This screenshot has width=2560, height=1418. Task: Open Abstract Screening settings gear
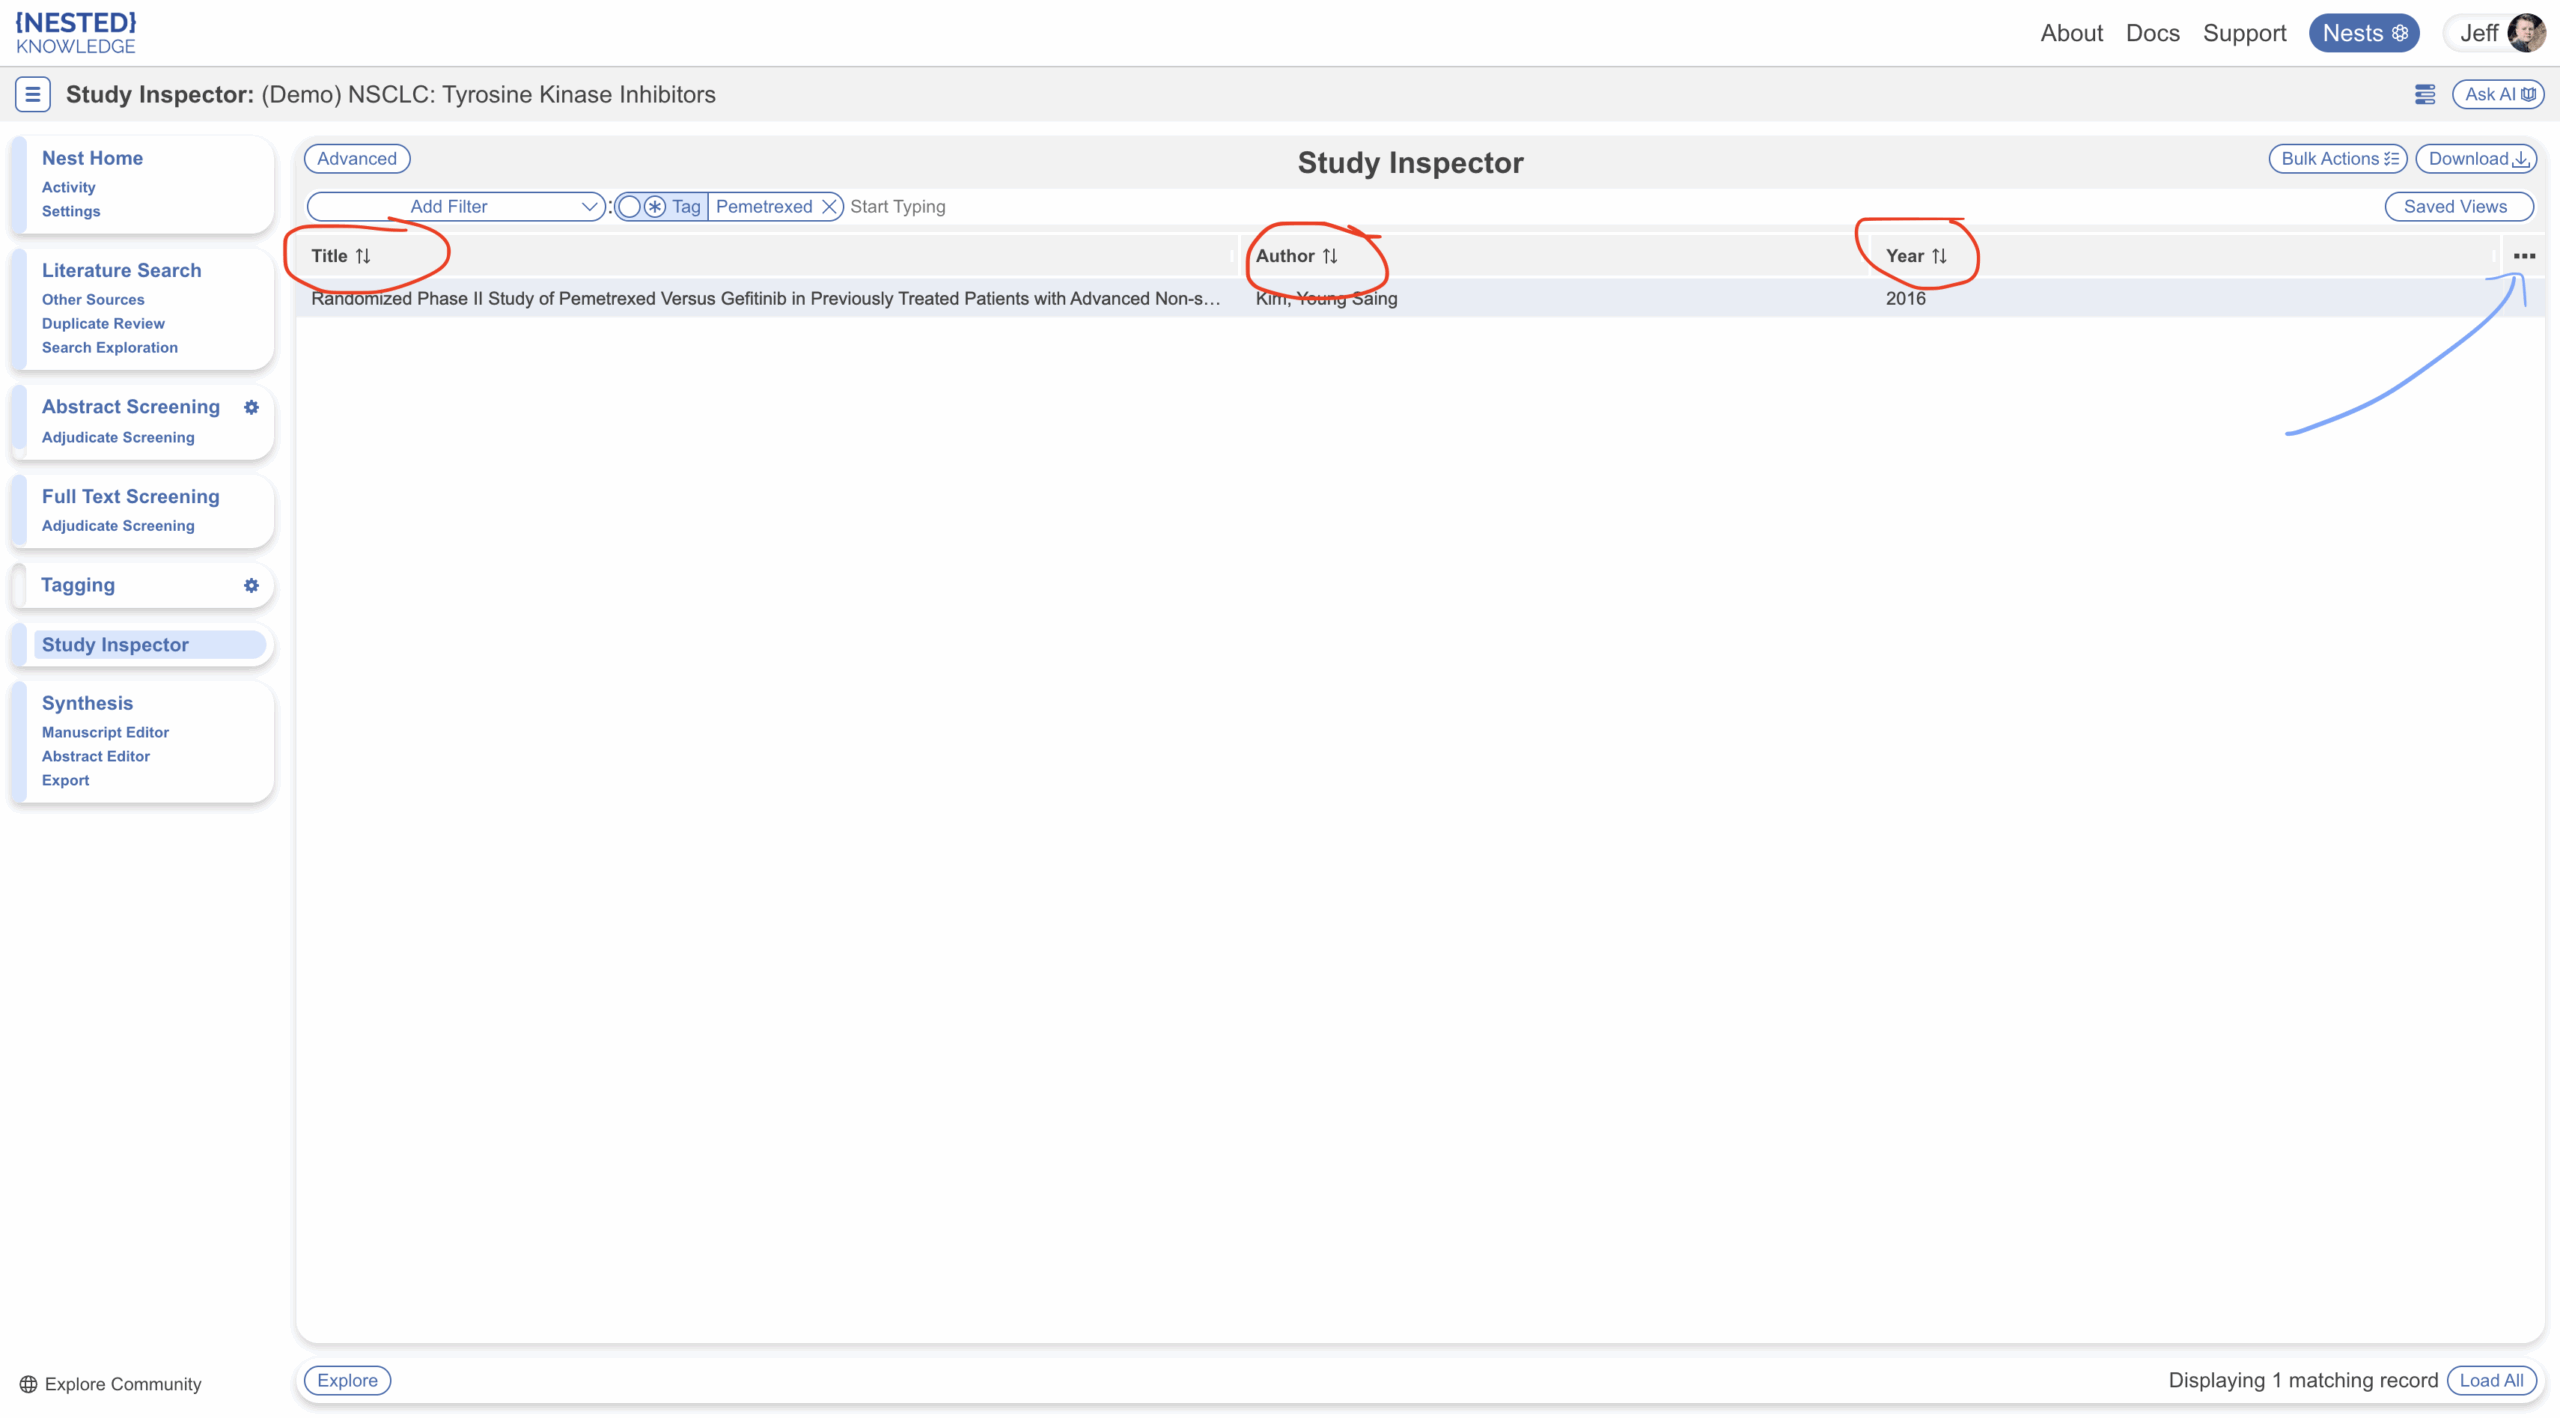coord(251,407)
